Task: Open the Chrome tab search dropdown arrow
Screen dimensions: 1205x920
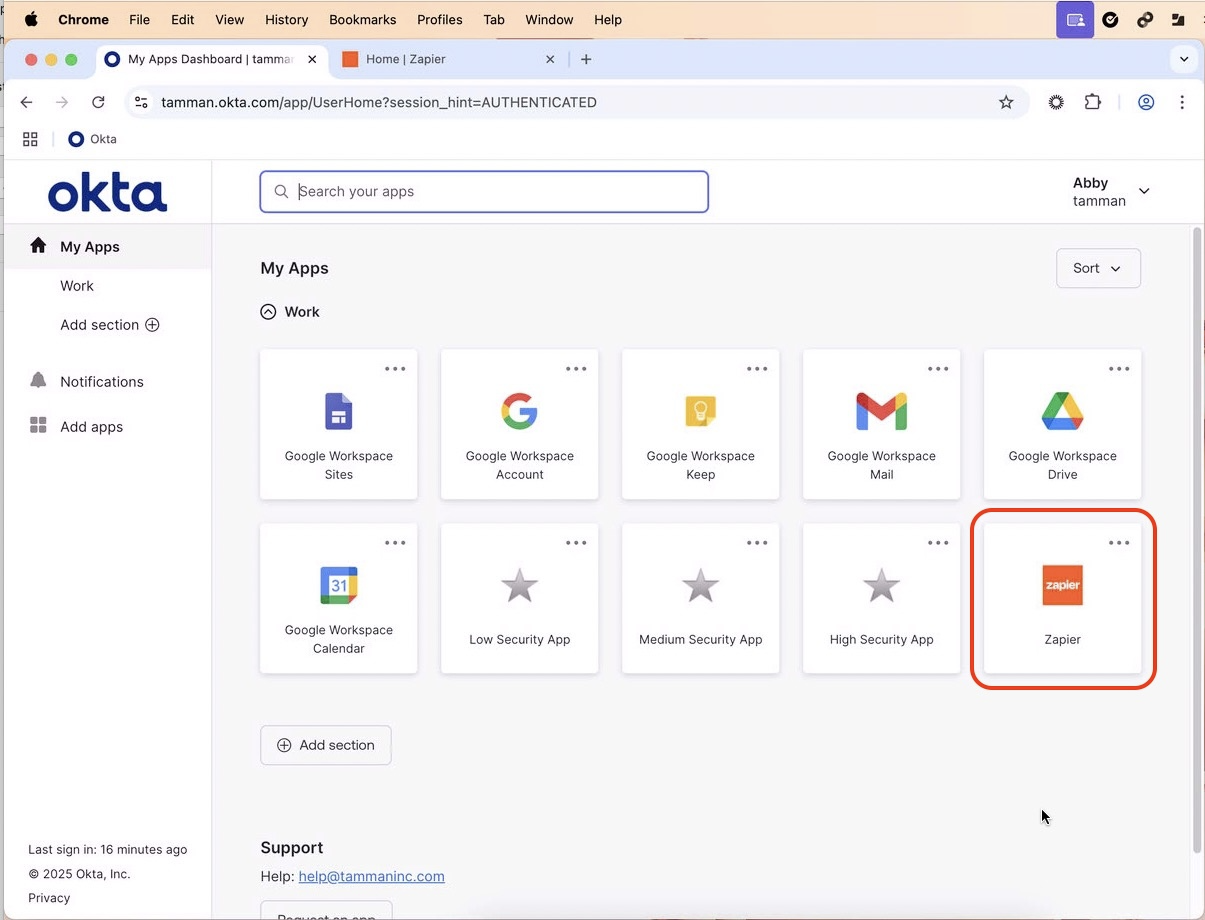Action: click(x=1184, y=59)
